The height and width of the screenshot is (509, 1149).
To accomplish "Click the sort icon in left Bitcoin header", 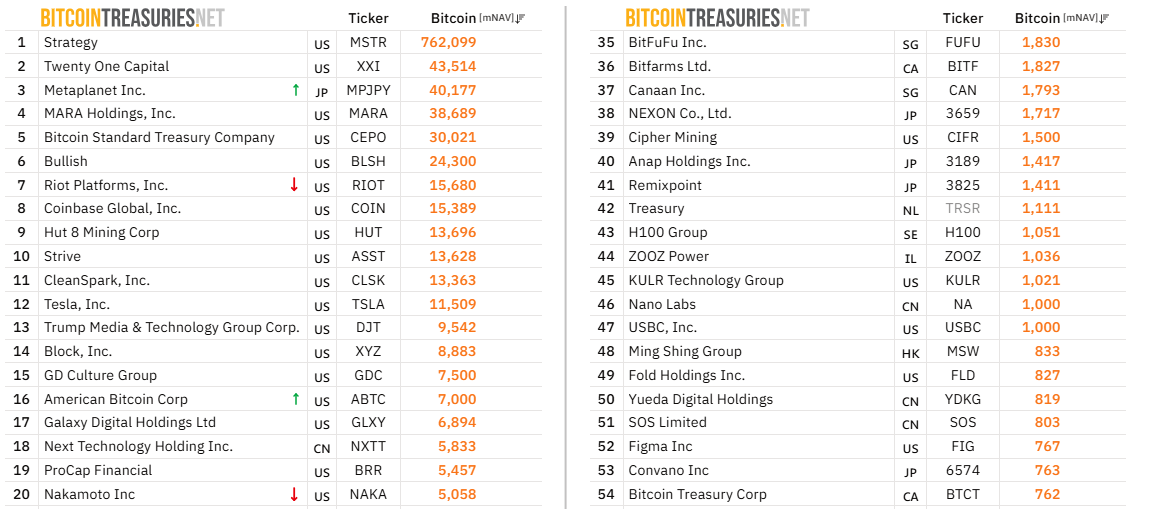I will click(521, 18).
